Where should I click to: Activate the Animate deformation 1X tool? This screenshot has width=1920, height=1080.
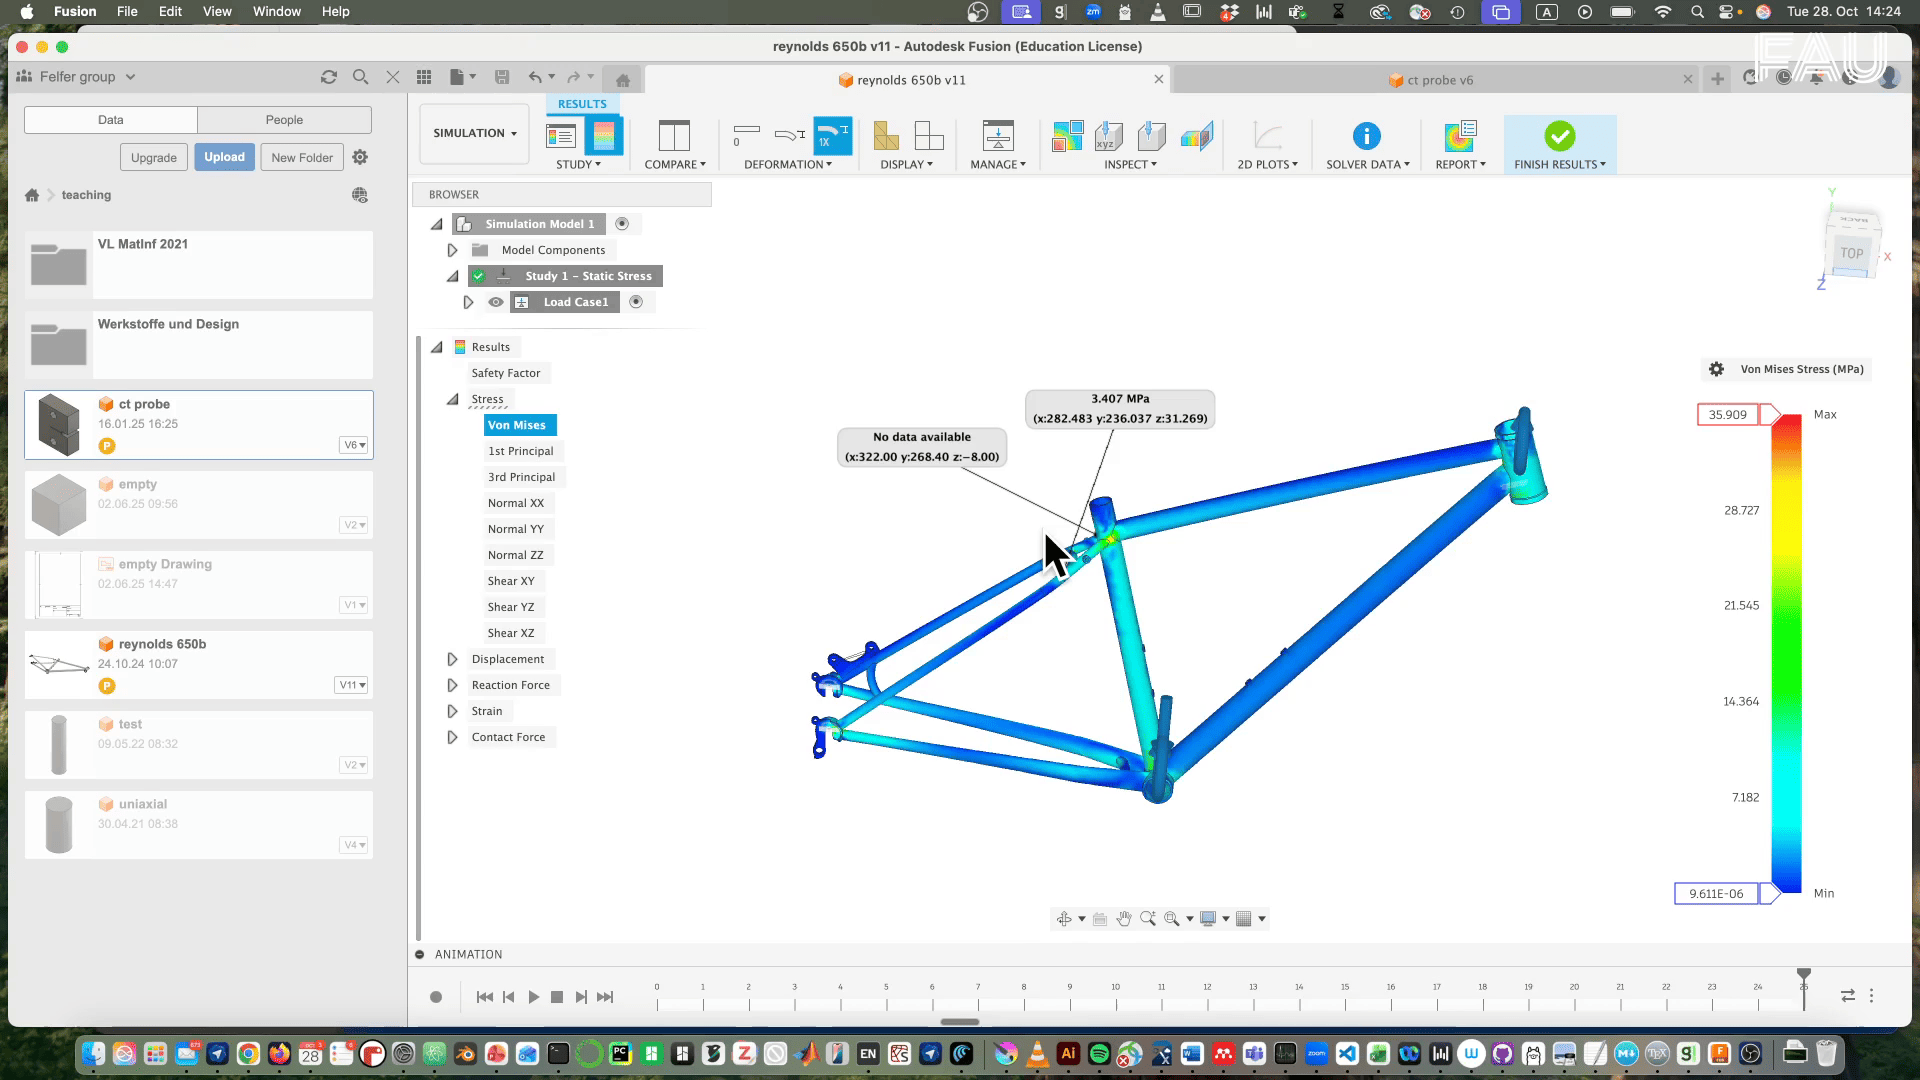tap(833, 135)
